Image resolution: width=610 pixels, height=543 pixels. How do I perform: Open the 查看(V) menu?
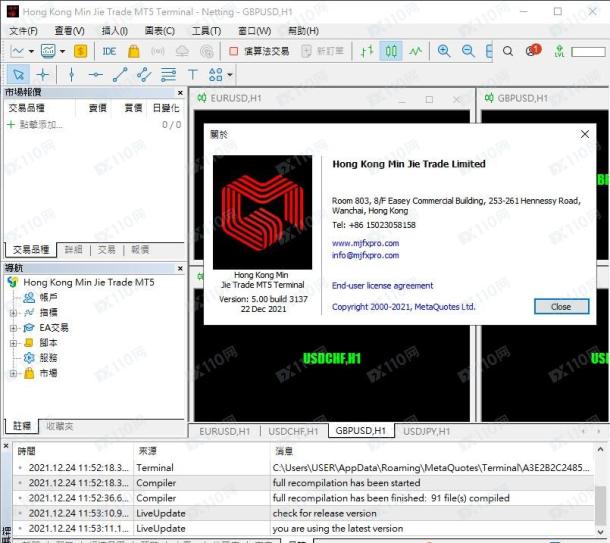(x=69, y=31)
